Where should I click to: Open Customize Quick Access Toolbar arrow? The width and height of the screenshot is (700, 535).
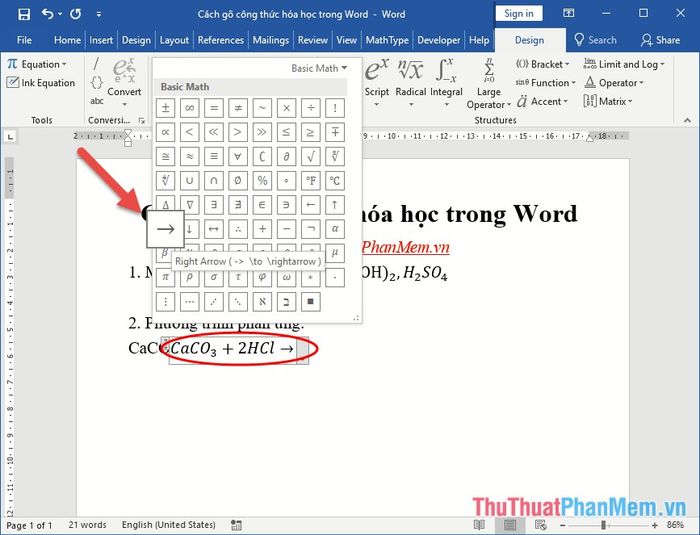(99, 14)
